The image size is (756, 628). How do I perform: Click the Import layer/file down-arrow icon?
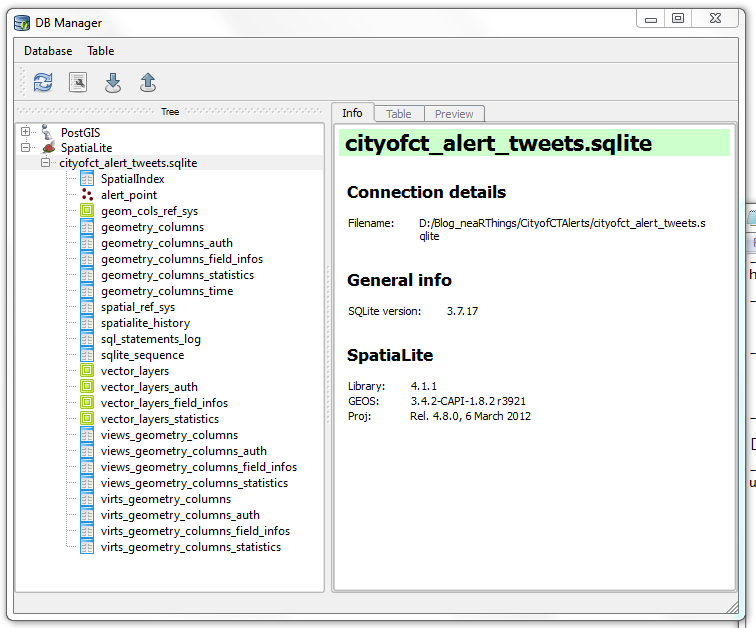(113, 82)
